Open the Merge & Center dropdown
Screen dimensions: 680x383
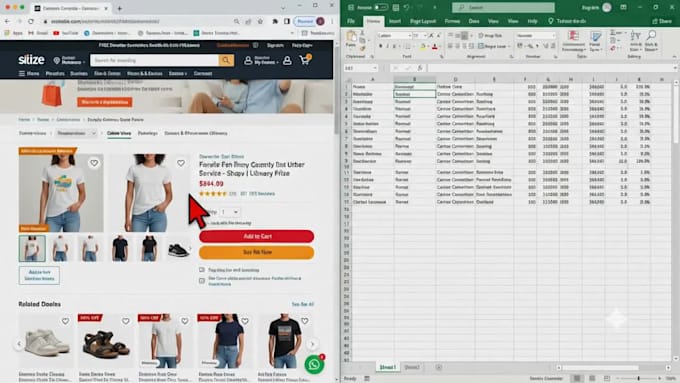[x=508, y=46]
